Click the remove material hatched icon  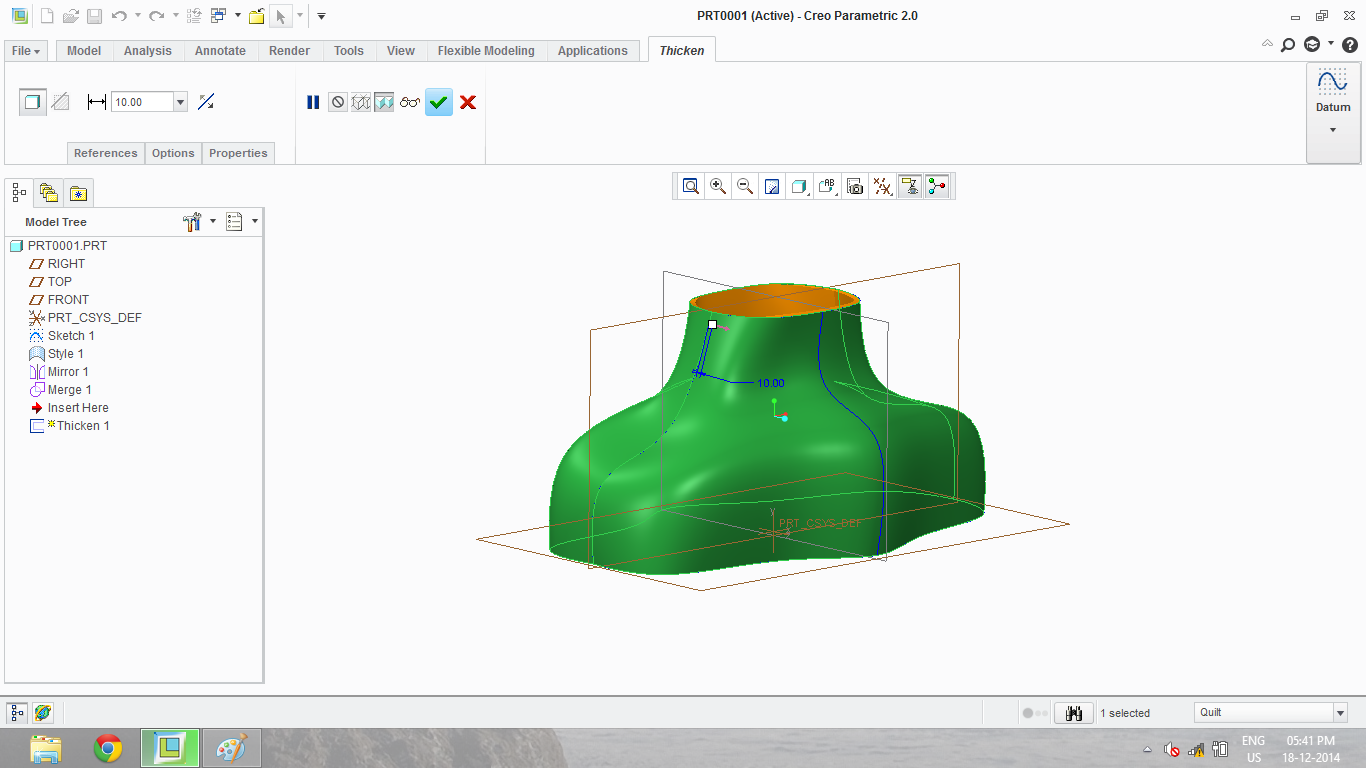click(x=61, y=102)
